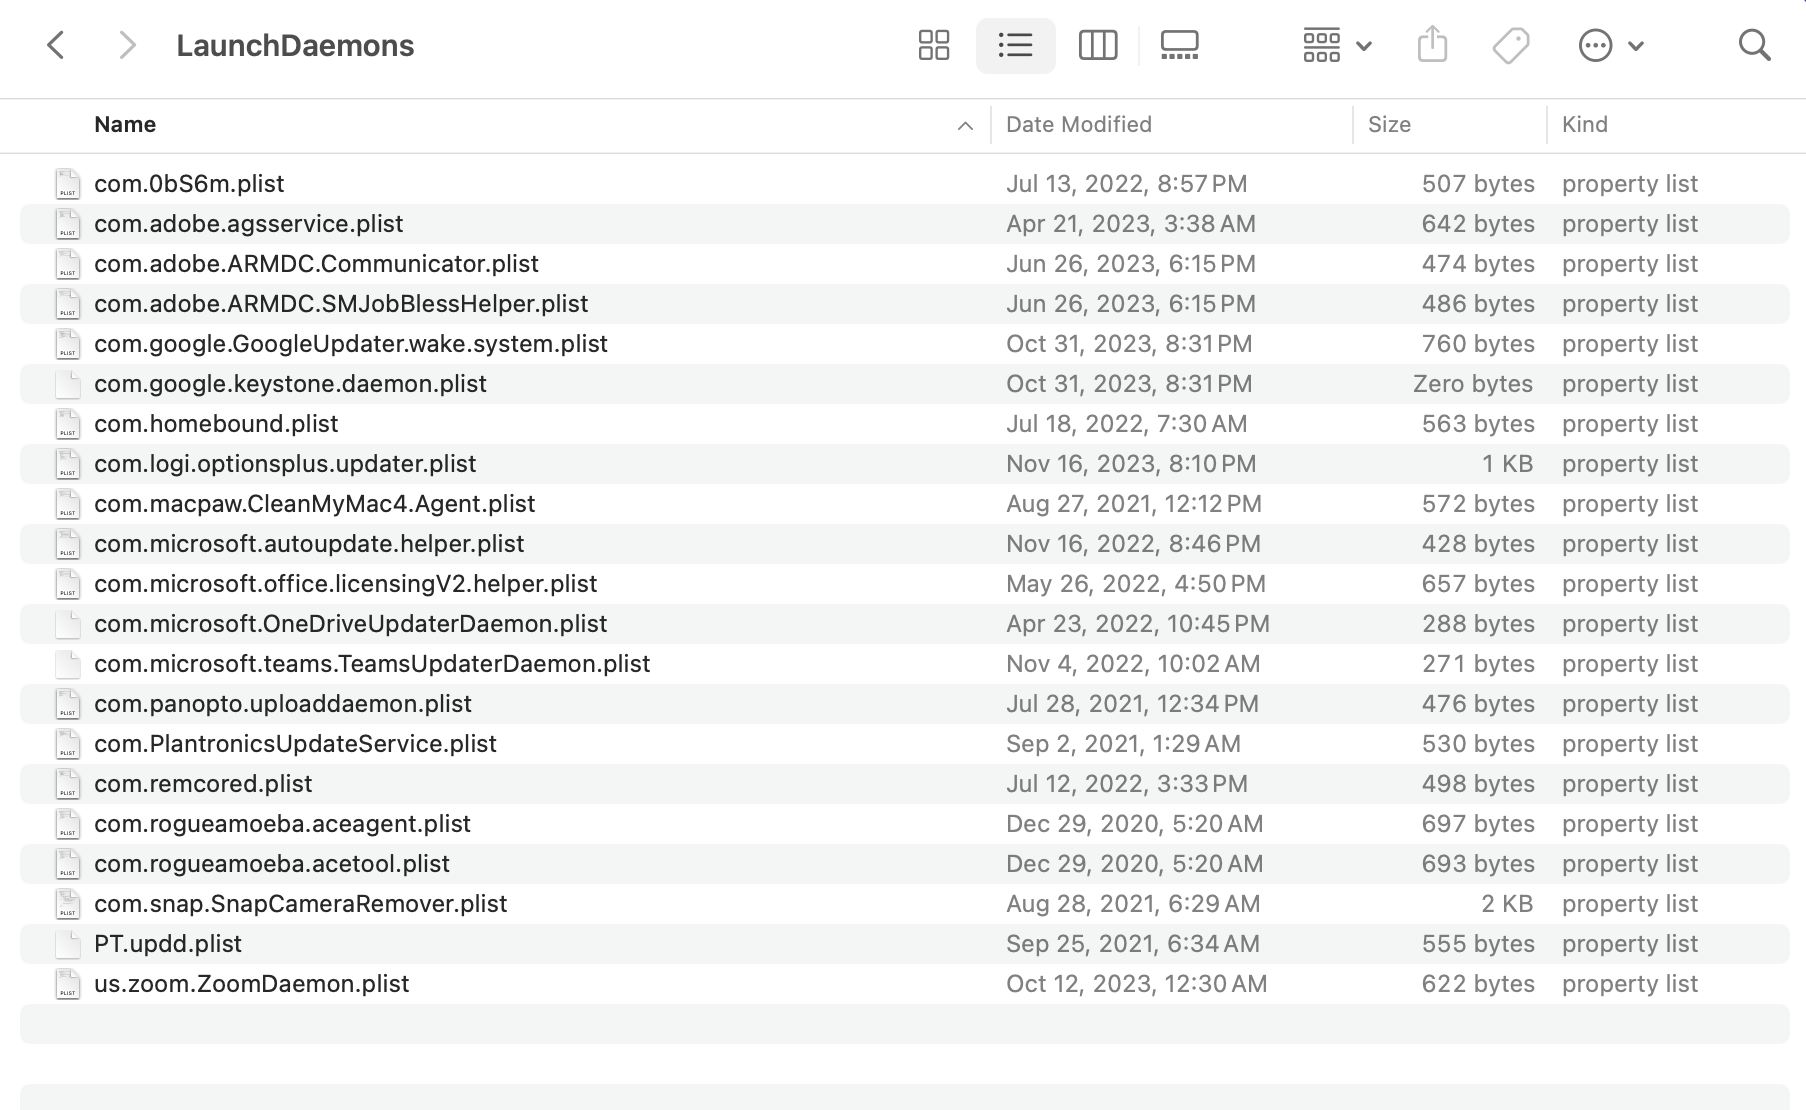Select the com.homebound.plist file icon

[x=68, y=424]
